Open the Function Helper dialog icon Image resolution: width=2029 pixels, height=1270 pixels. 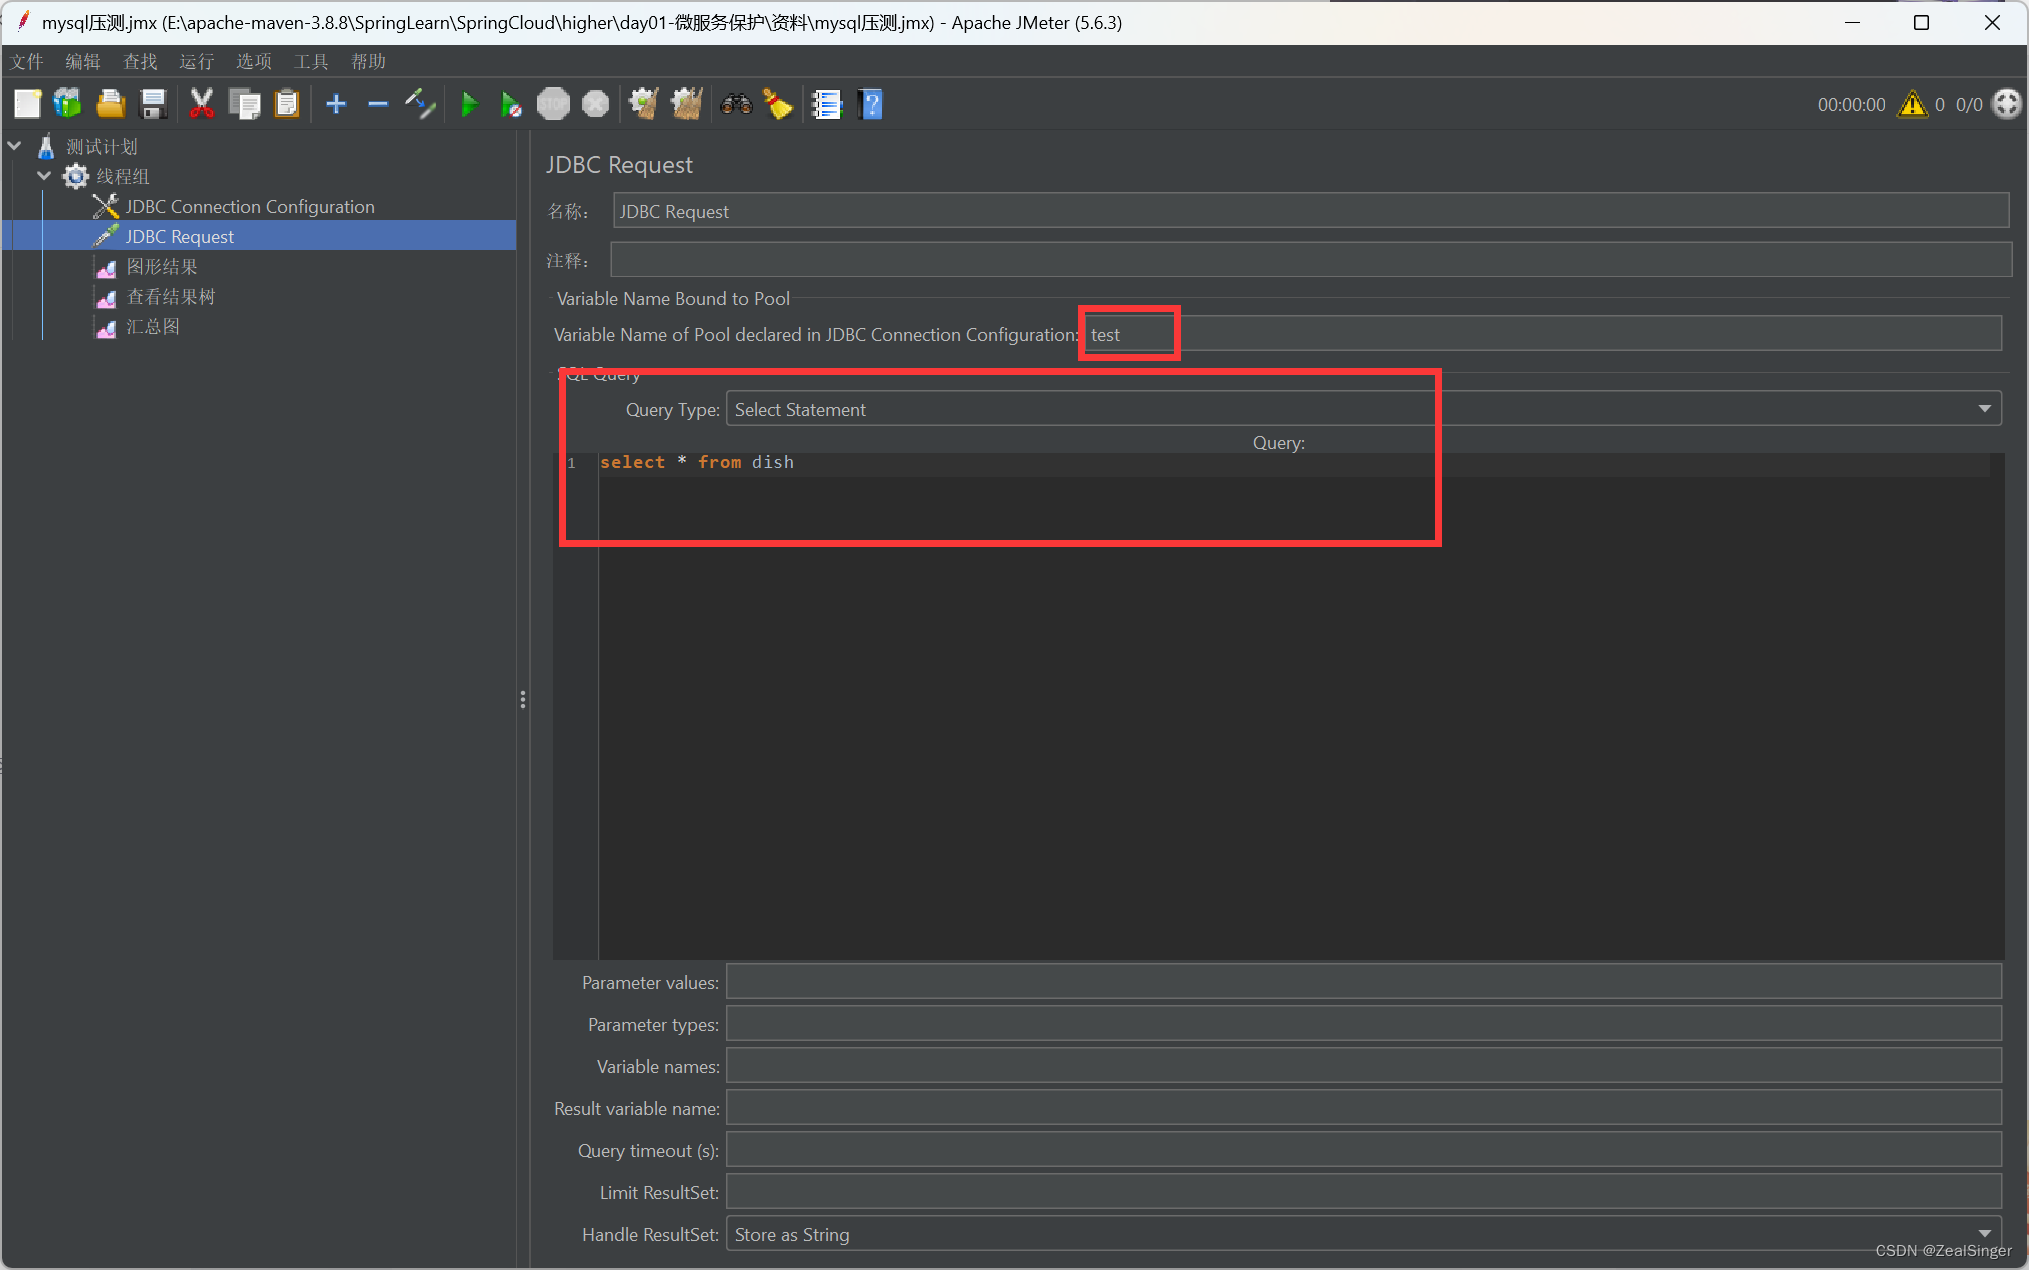[827, 104]
